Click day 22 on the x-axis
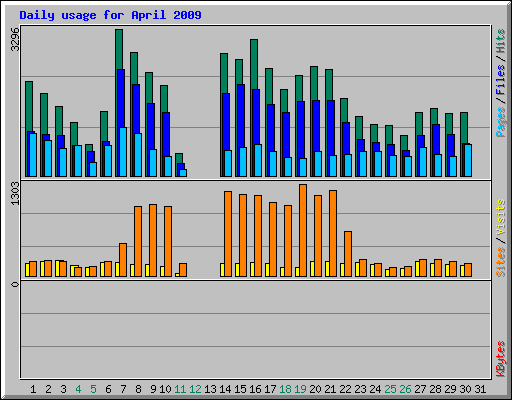This screenshot has height=400, width=512. pos(345,389)
